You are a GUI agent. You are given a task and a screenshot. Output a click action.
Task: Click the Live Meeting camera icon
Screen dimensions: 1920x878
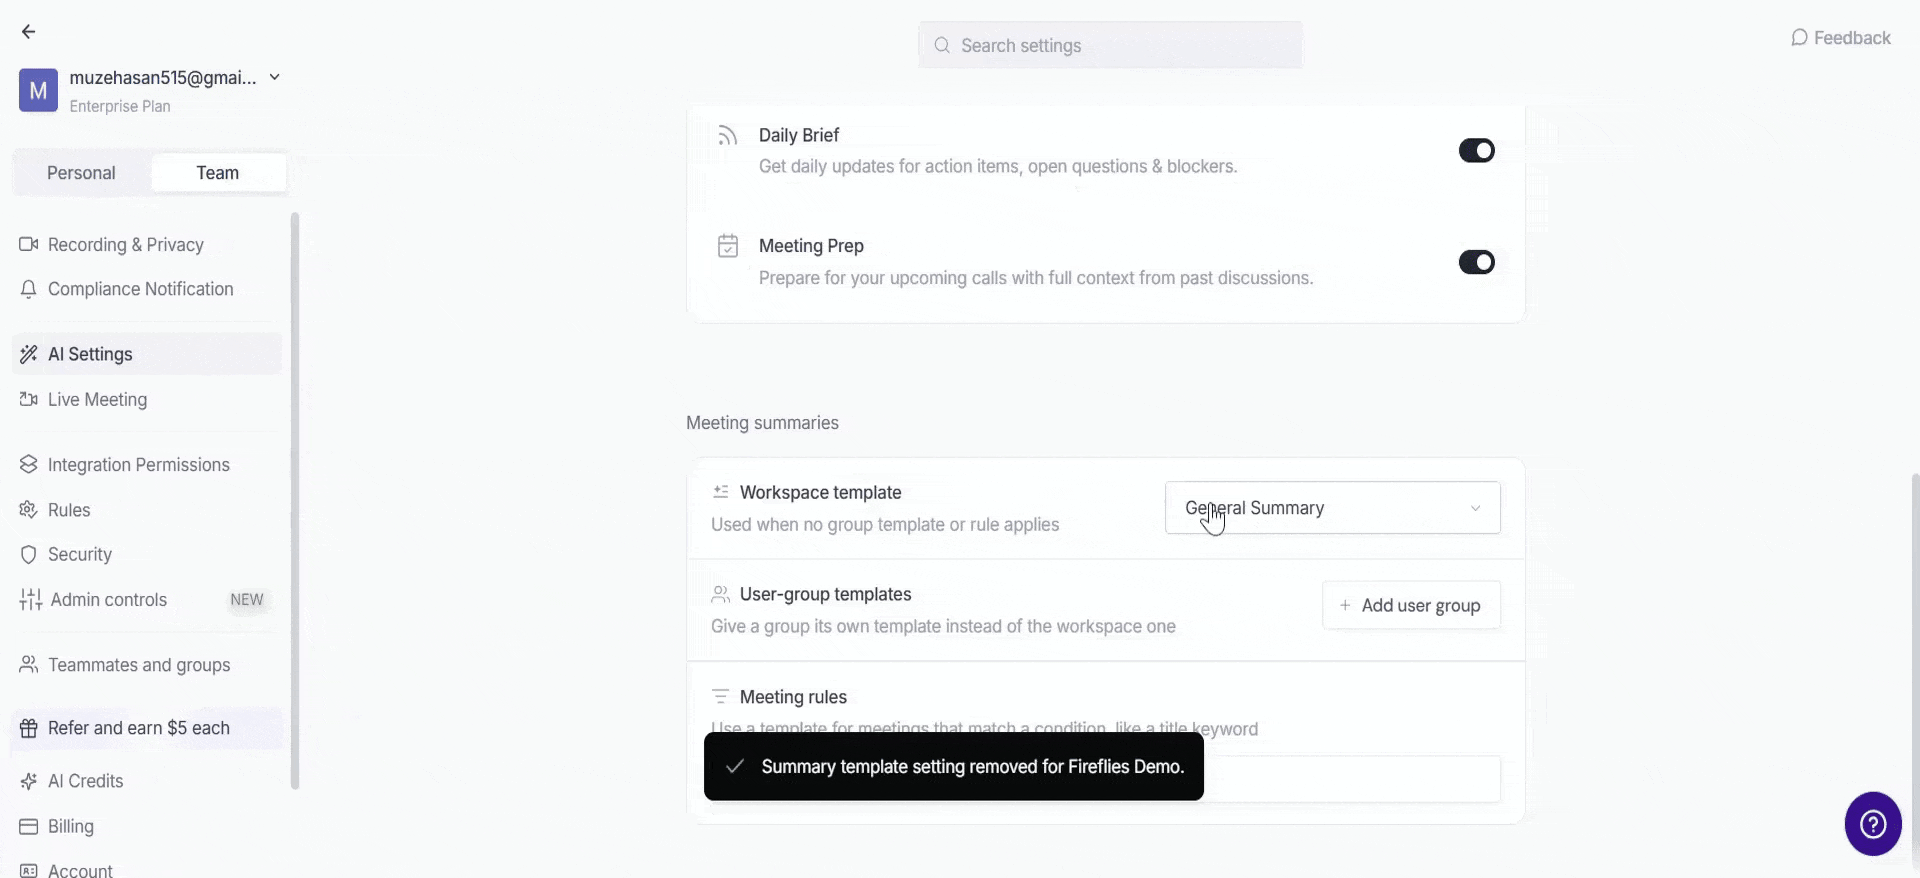click(x=29, y=399)
